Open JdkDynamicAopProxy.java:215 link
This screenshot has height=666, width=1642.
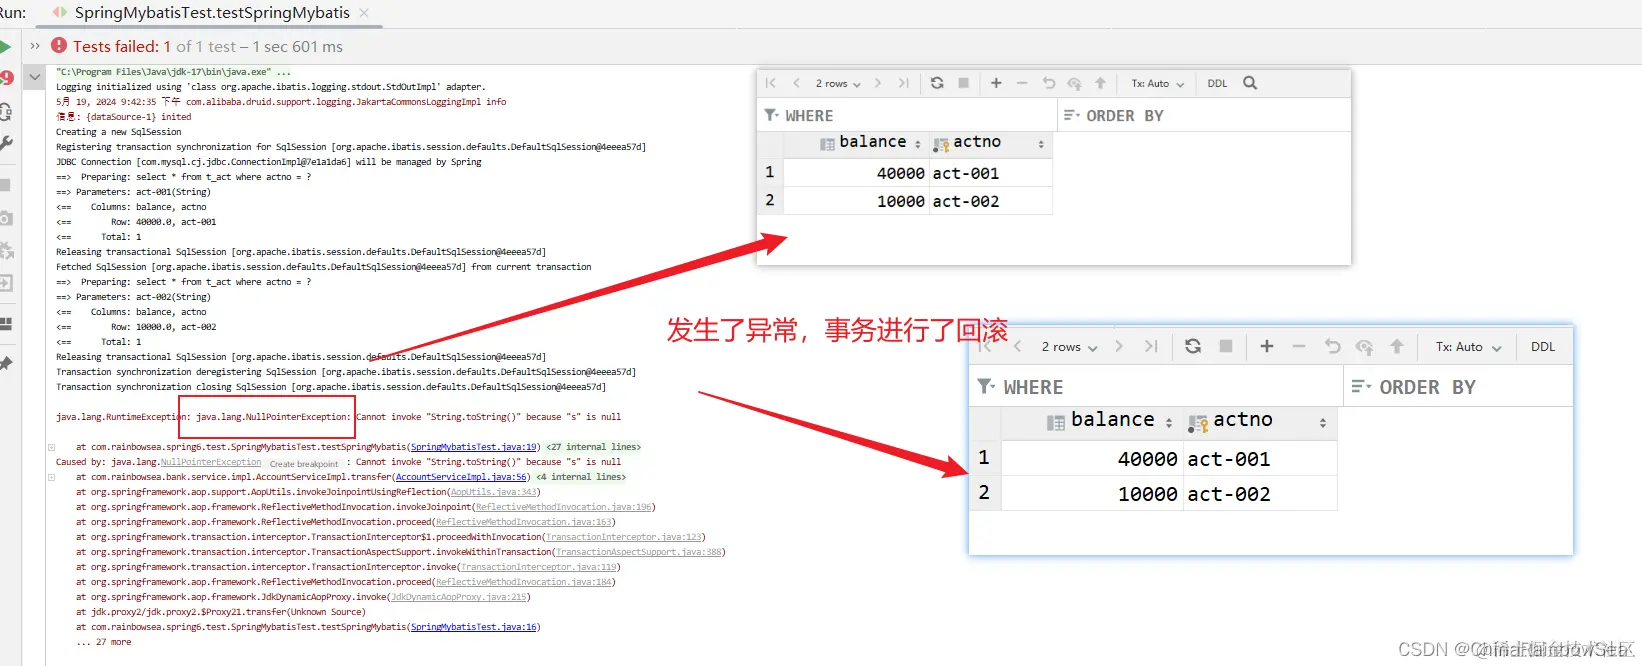(459, 597)
